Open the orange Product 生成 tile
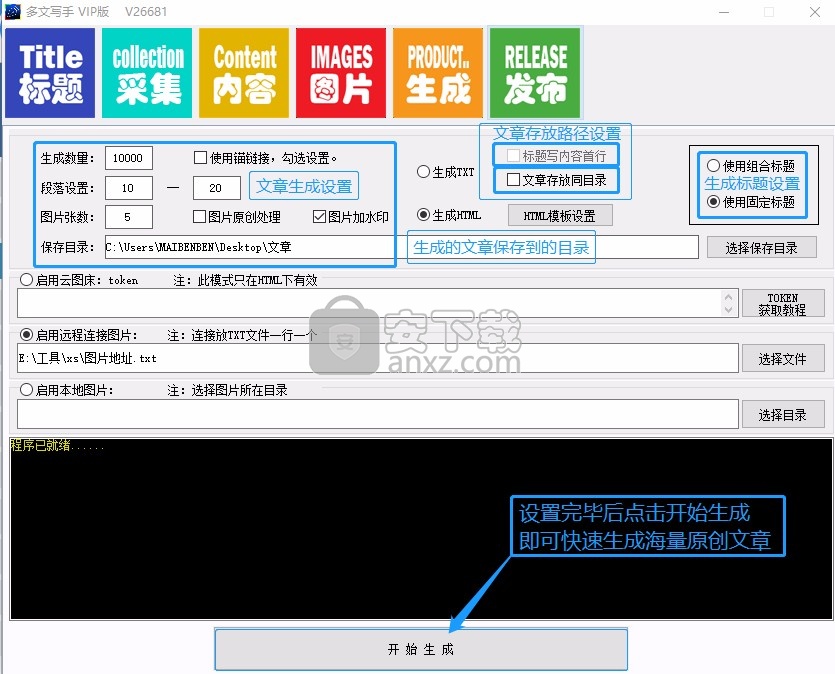Image resolution: width=835 pixels, height=674 pixels. tap(438, 73)
